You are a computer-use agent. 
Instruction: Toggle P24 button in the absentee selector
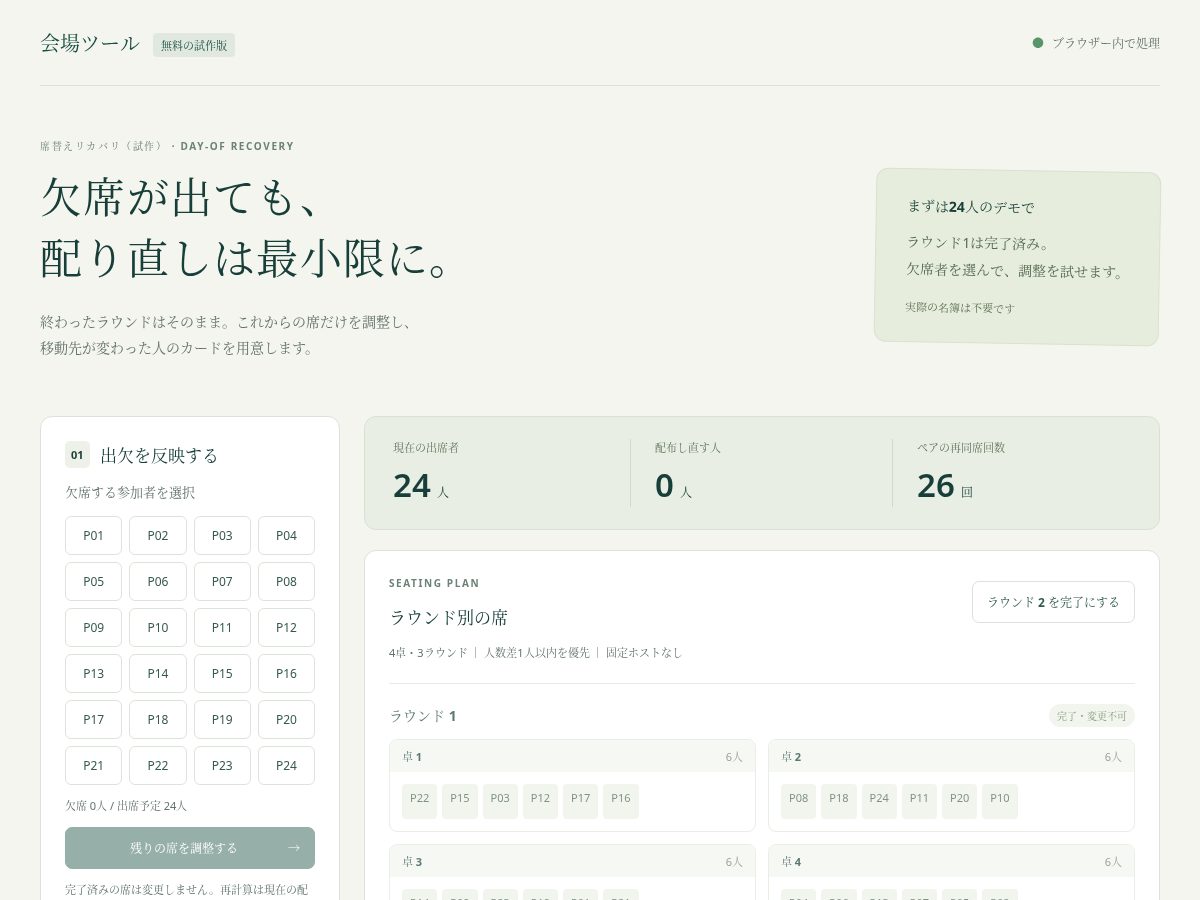[x=286, y=765]
